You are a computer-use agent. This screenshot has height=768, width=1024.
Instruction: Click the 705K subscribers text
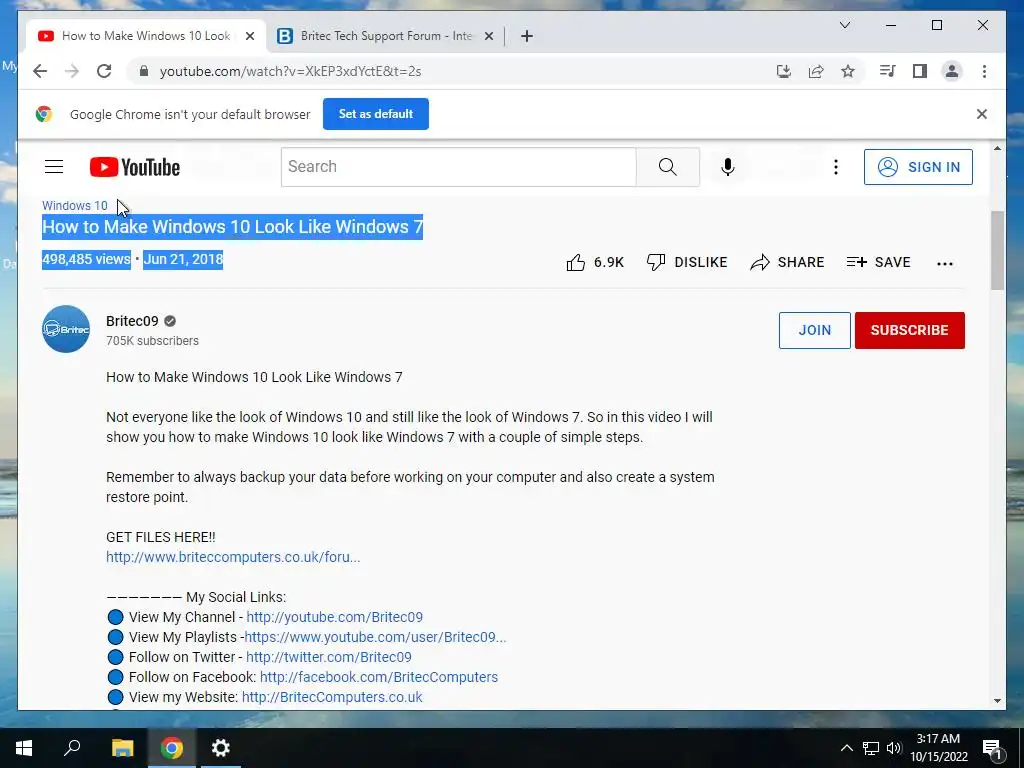click(152, 341)
